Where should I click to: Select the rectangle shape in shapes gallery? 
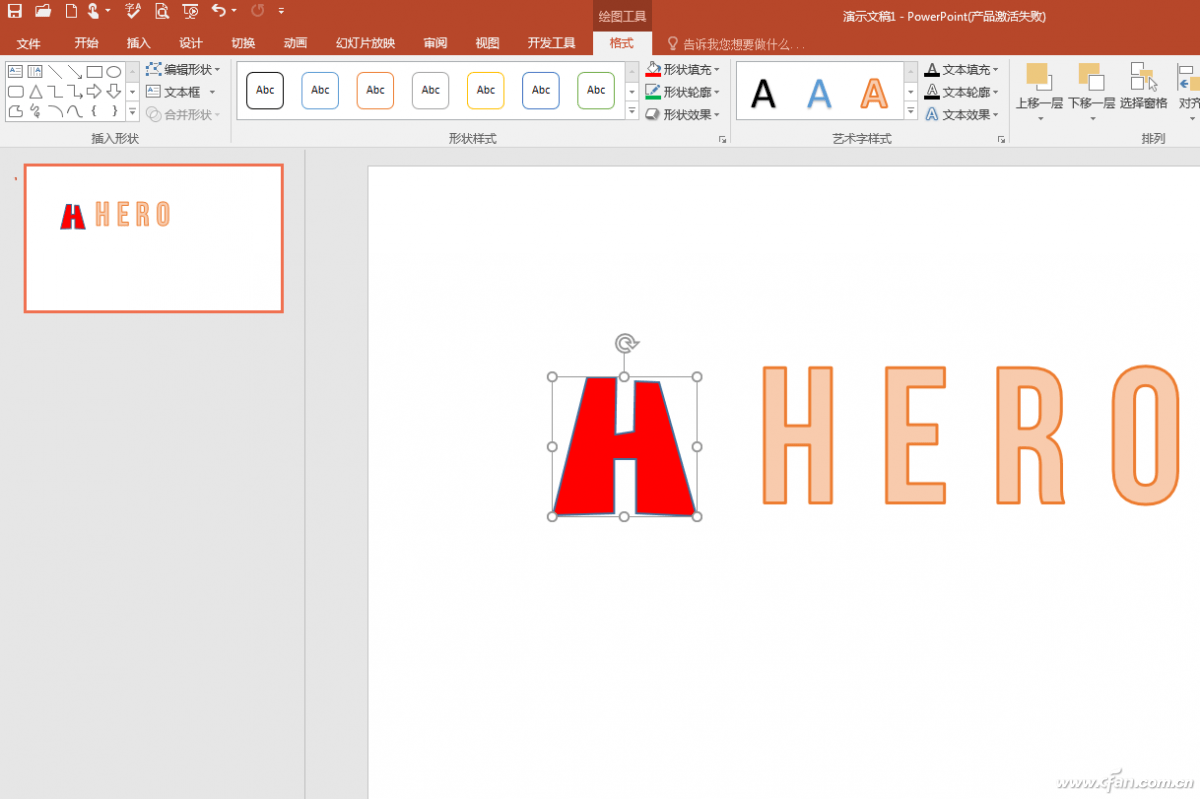pos(94,71)
